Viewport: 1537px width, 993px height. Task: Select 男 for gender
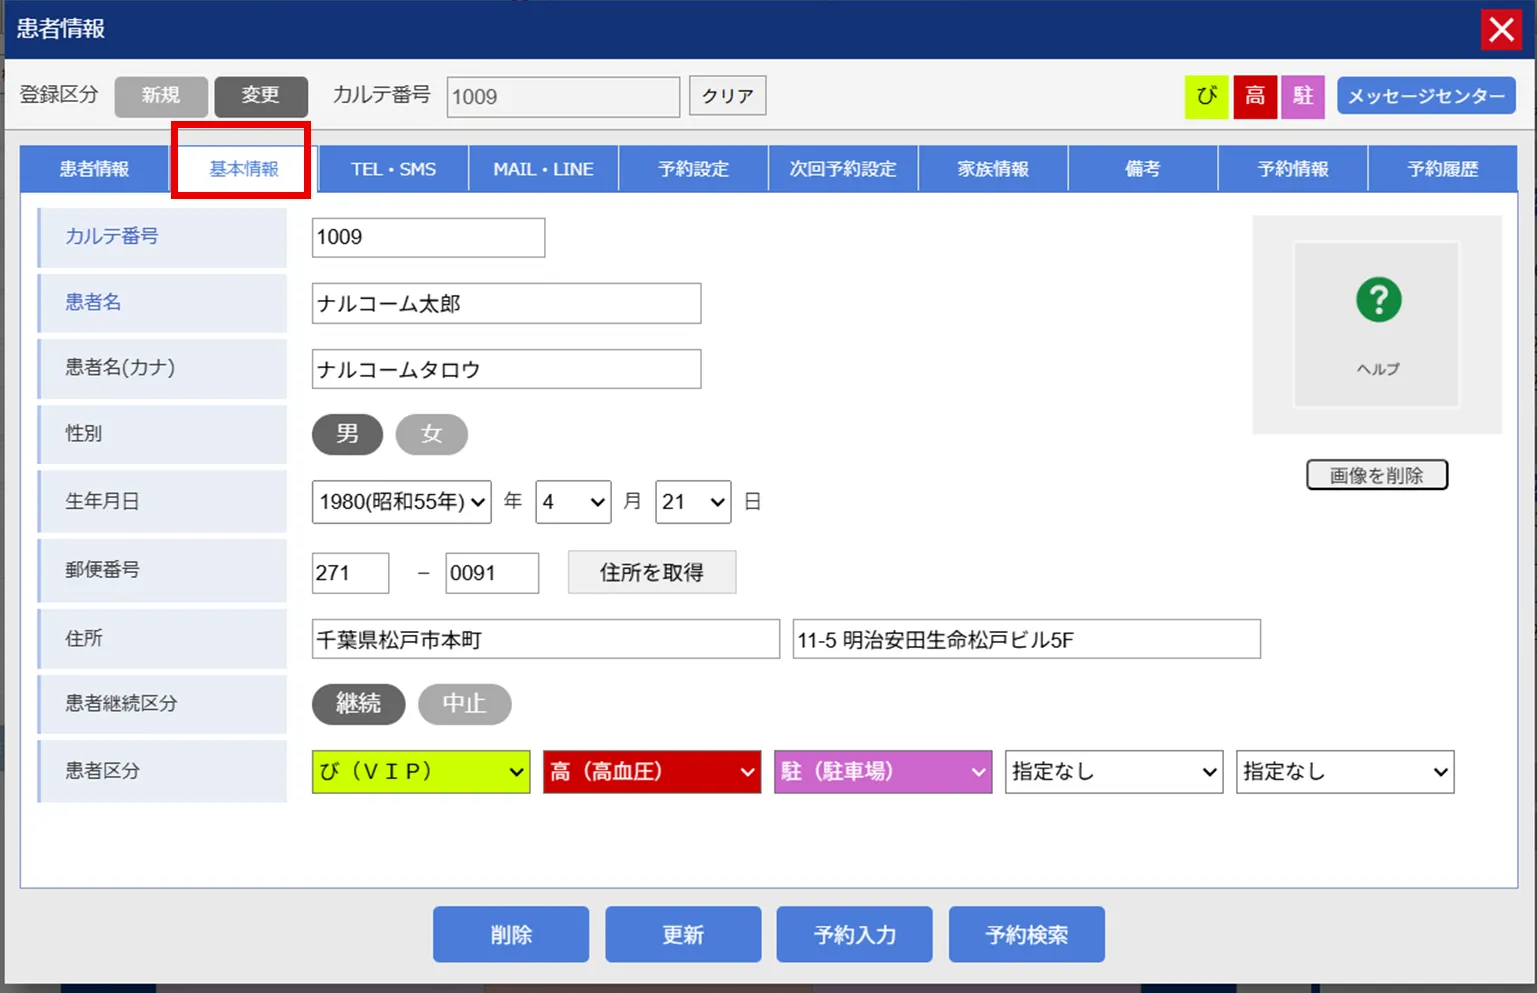click(x=347, y=434)
